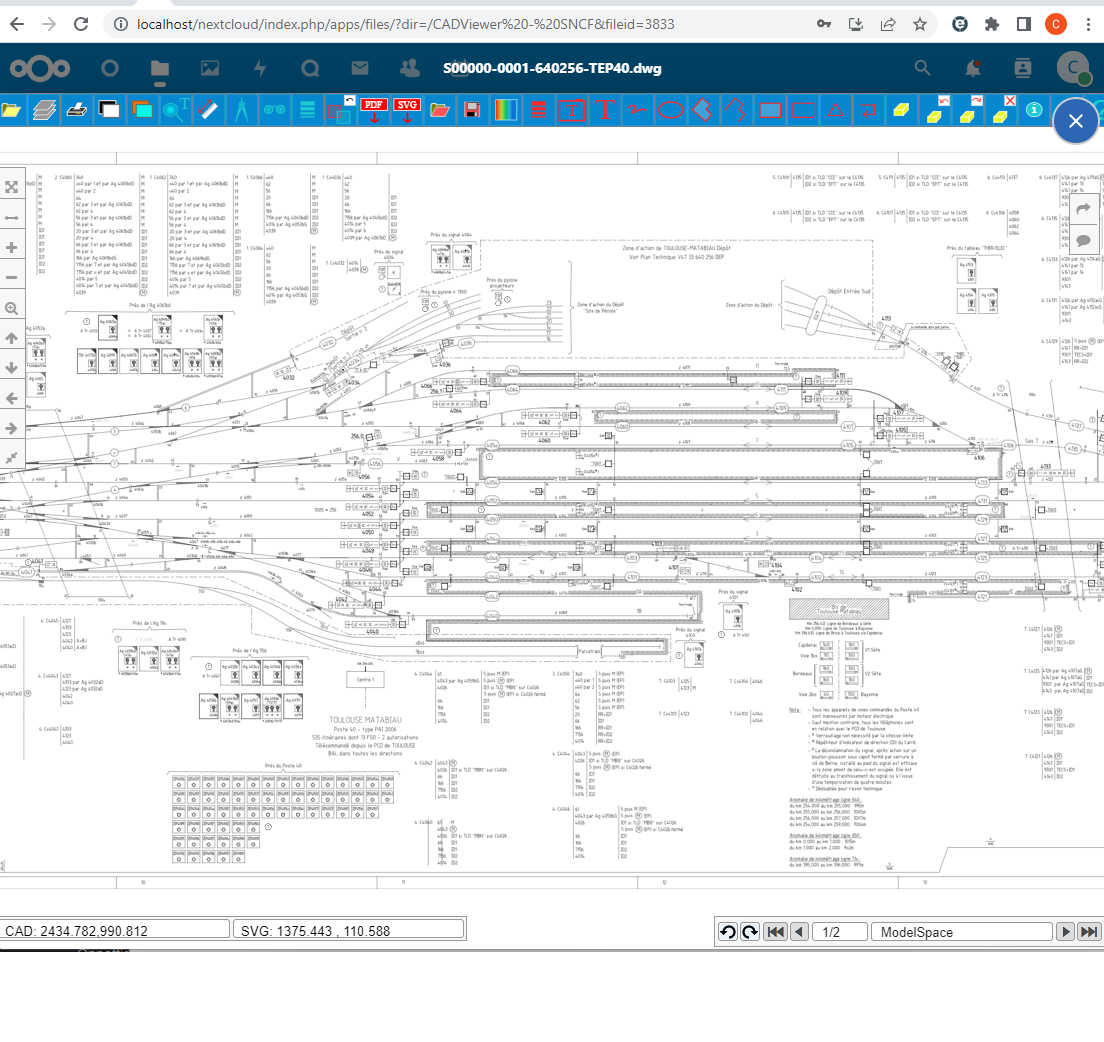The image size is (1104, 1042).
Task: Click the orange and cyan overlapping windows tool
Action: 142,110
